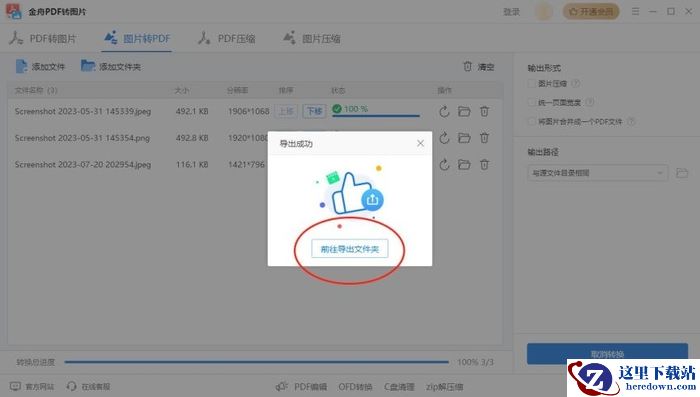Delete Screenshot 2023-07-20 202954.jpeg with trash icon

click(484, 164)
